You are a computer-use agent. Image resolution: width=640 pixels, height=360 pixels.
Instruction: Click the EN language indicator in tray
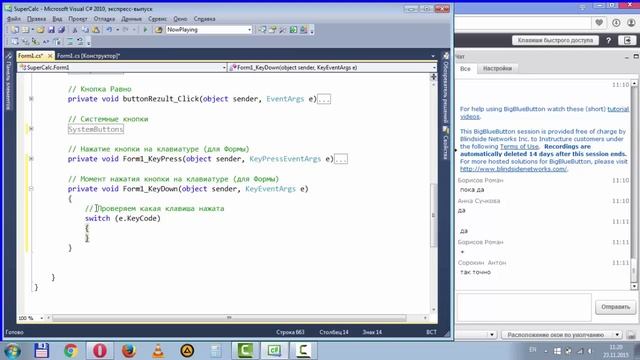tap(532, 350)
